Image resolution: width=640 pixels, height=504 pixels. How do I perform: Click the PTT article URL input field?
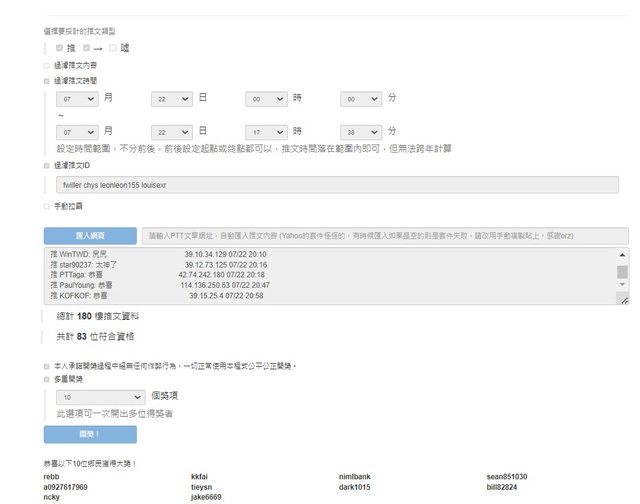tap(384, 236)
